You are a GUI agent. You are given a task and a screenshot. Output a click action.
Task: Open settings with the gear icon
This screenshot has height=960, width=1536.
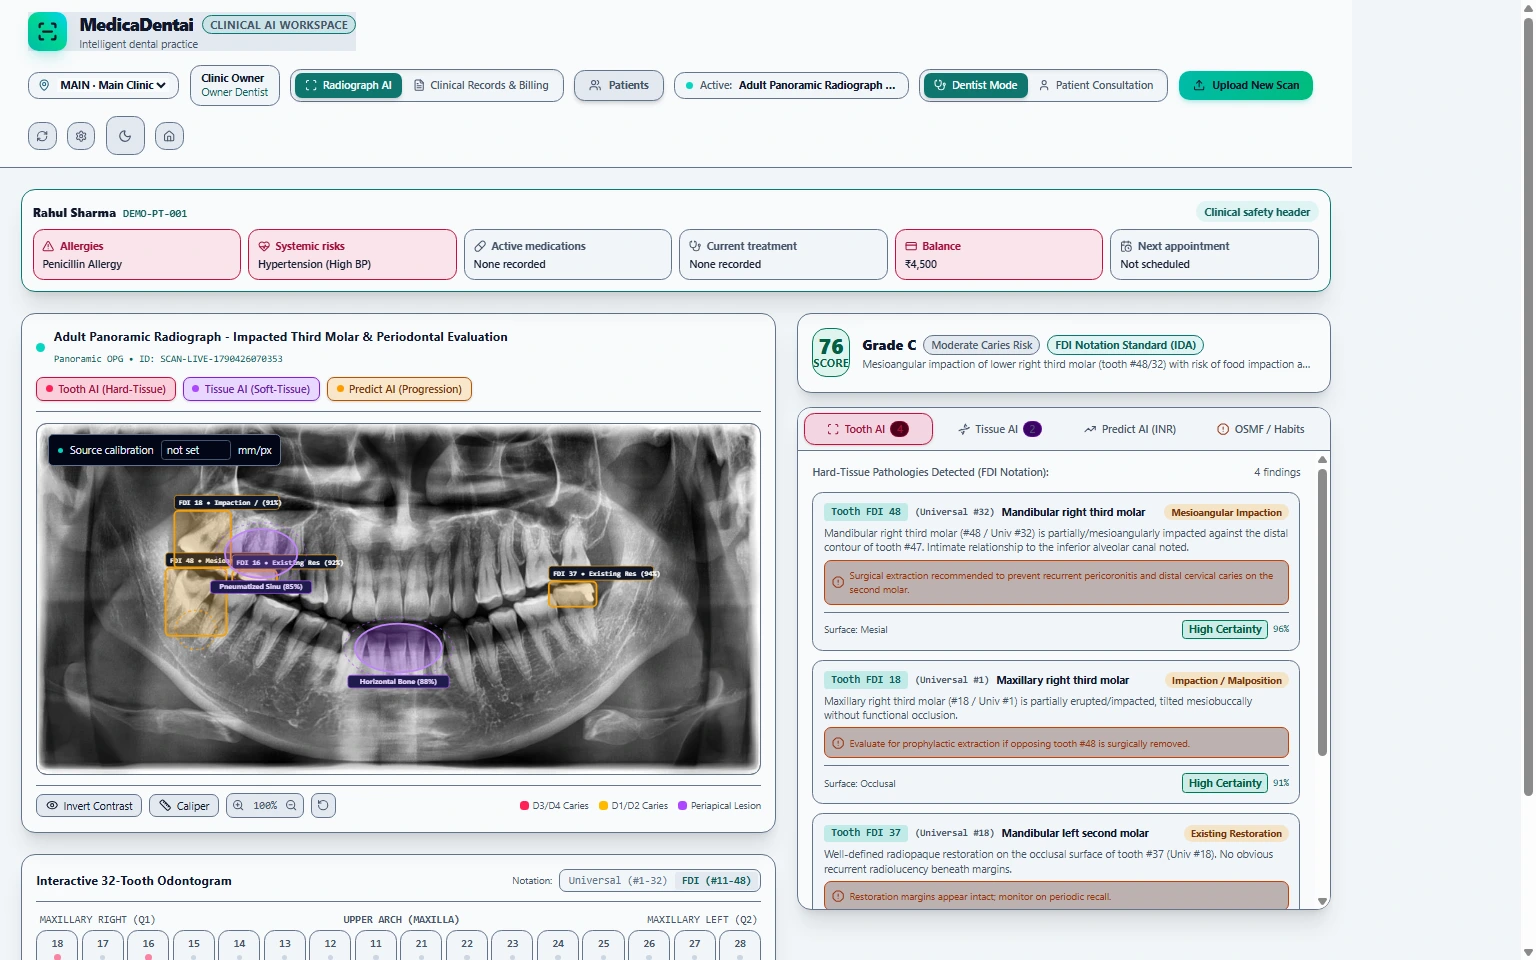[81, 136]
